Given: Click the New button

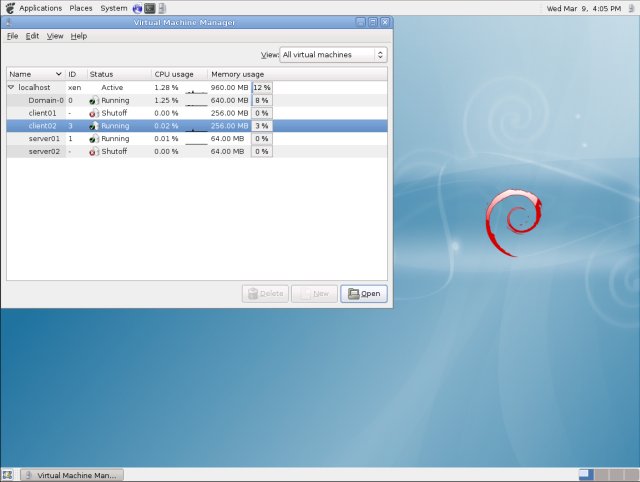Looking at the screenshot, I should [314, 293].
